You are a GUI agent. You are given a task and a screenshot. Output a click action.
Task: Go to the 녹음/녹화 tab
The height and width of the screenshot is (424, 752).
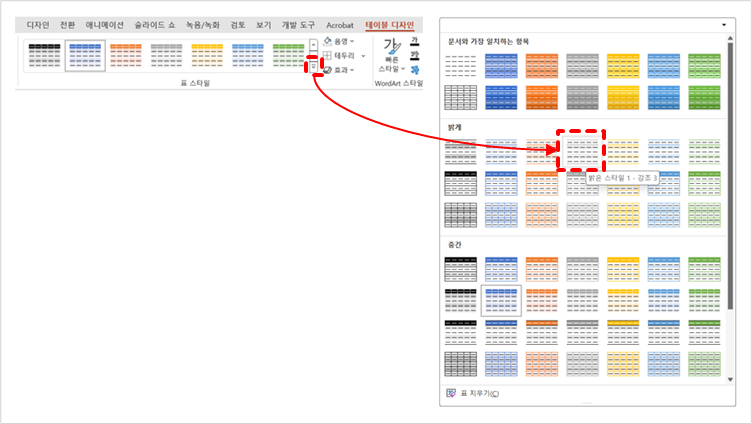203,25
